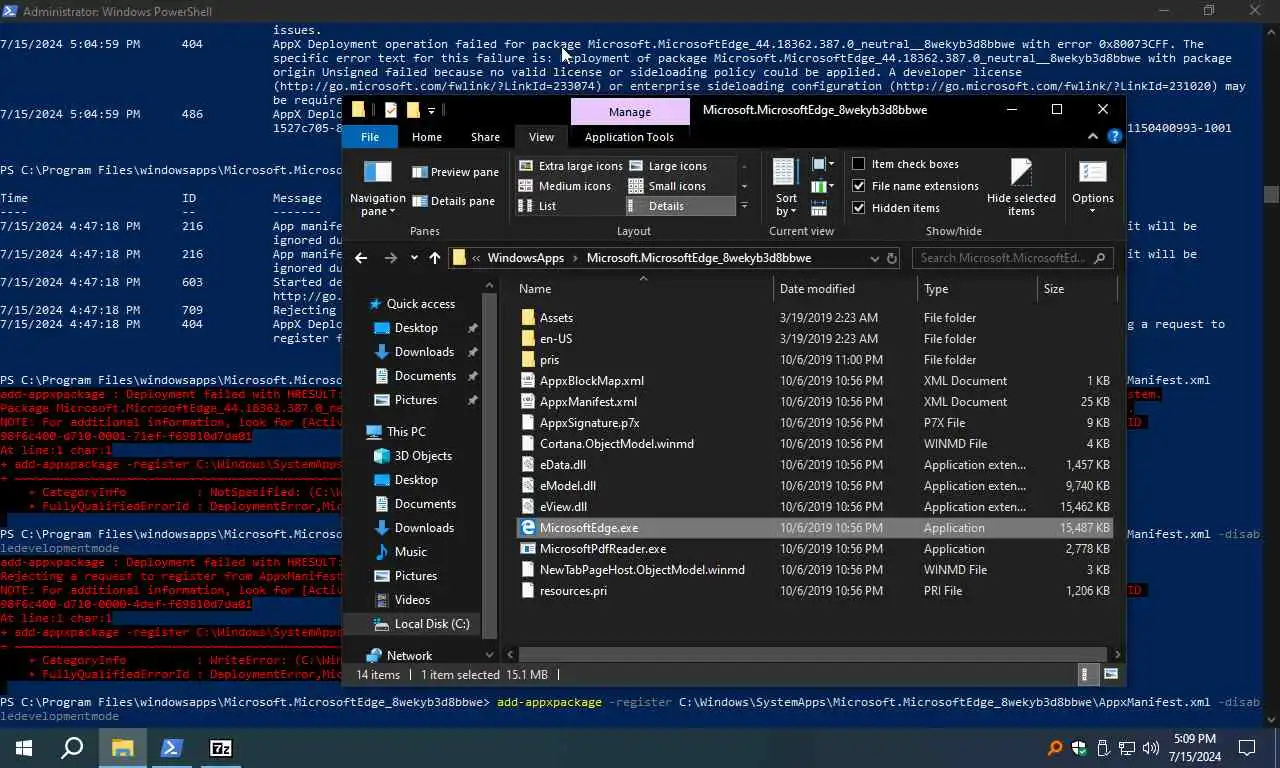Select MicrosoftEdge.exe application icon

click(x=529, y=528)
